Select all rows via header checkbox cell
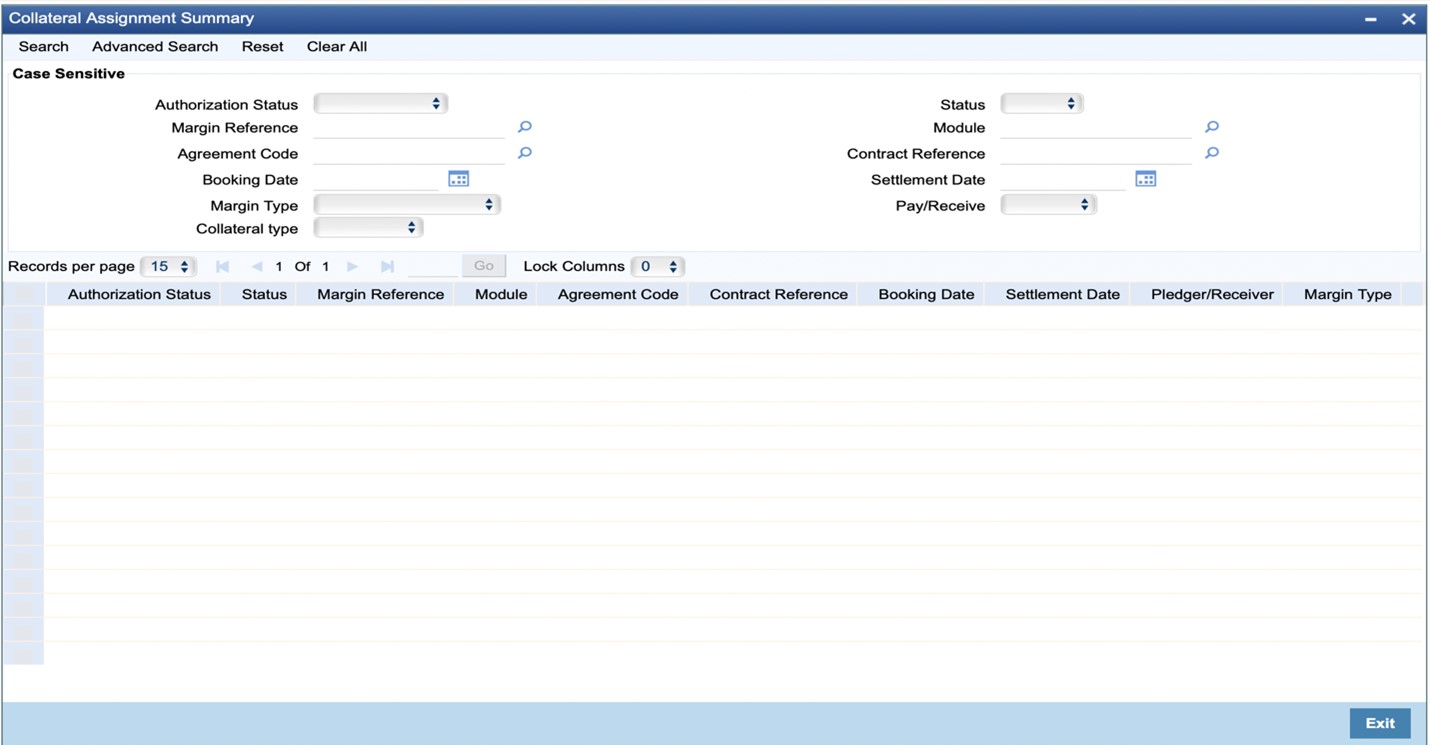Screen dimensions: 1430x745 click(x=23, y=294)
